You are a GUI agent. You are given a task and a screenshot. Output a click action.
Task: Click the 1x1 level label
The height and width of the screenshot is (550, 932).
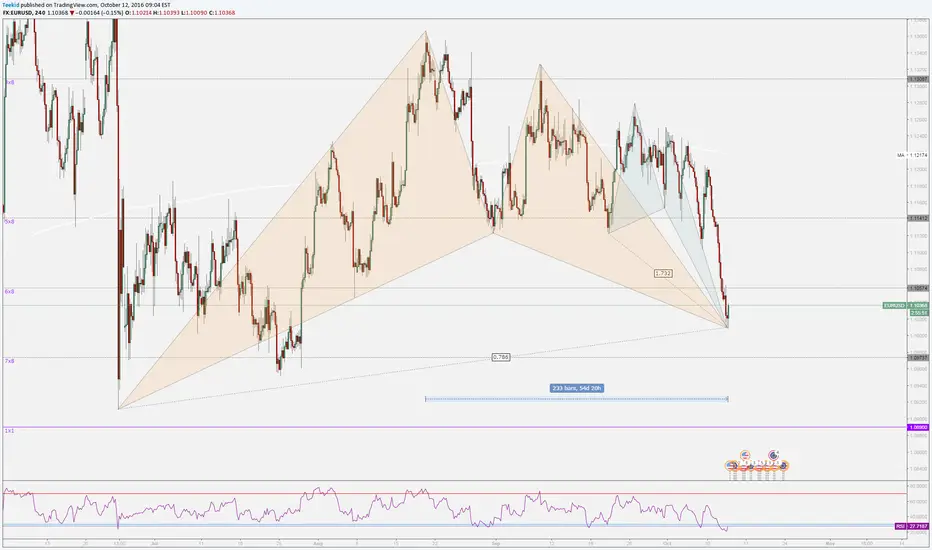[9, 430]
